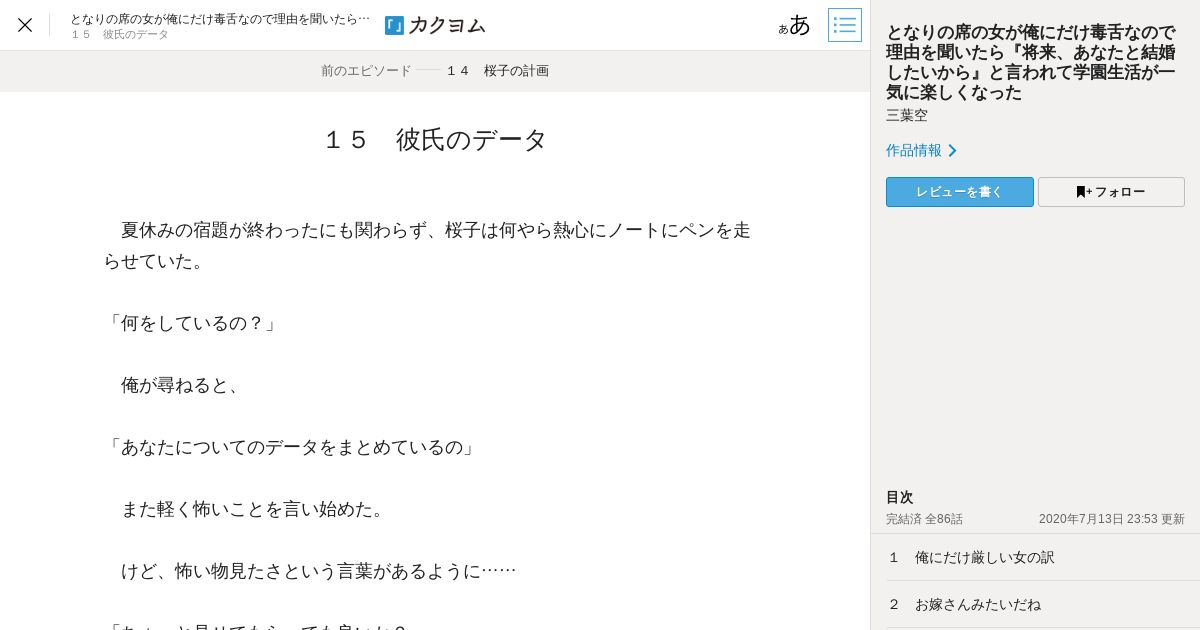The width and height of the screenshot is (1200, 630).
Task: Click update date 2020年7月13日 23:53 更新
Action: coord(1112,519)
